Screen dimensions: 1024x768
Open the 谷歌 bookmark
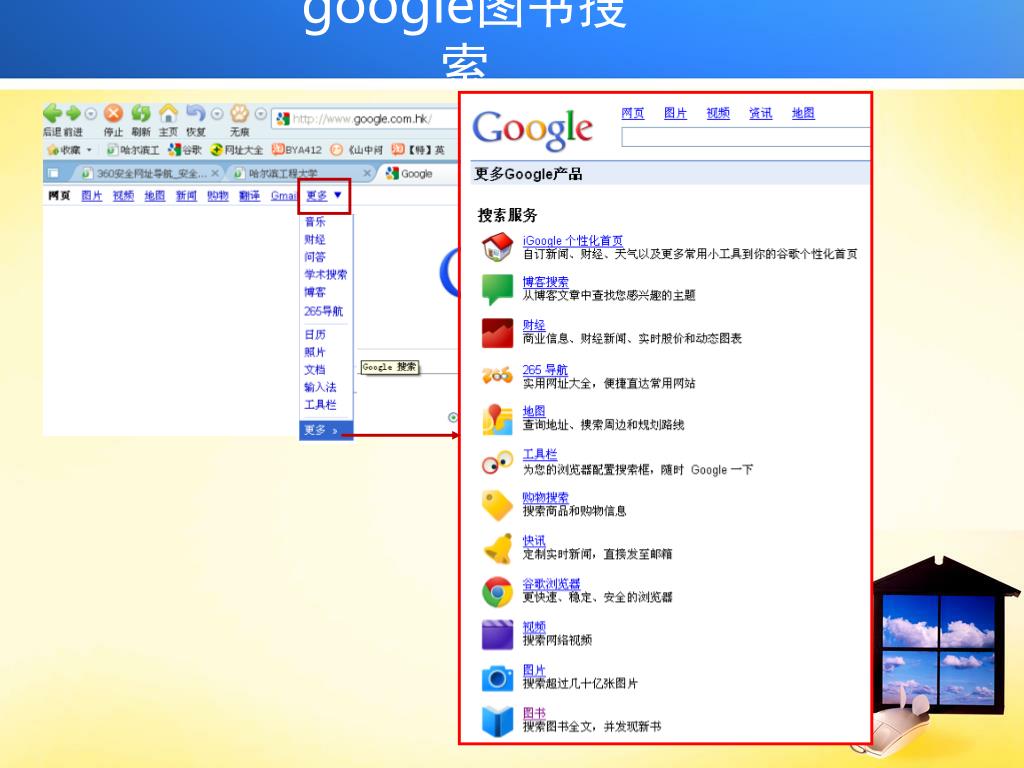(185, 150)
